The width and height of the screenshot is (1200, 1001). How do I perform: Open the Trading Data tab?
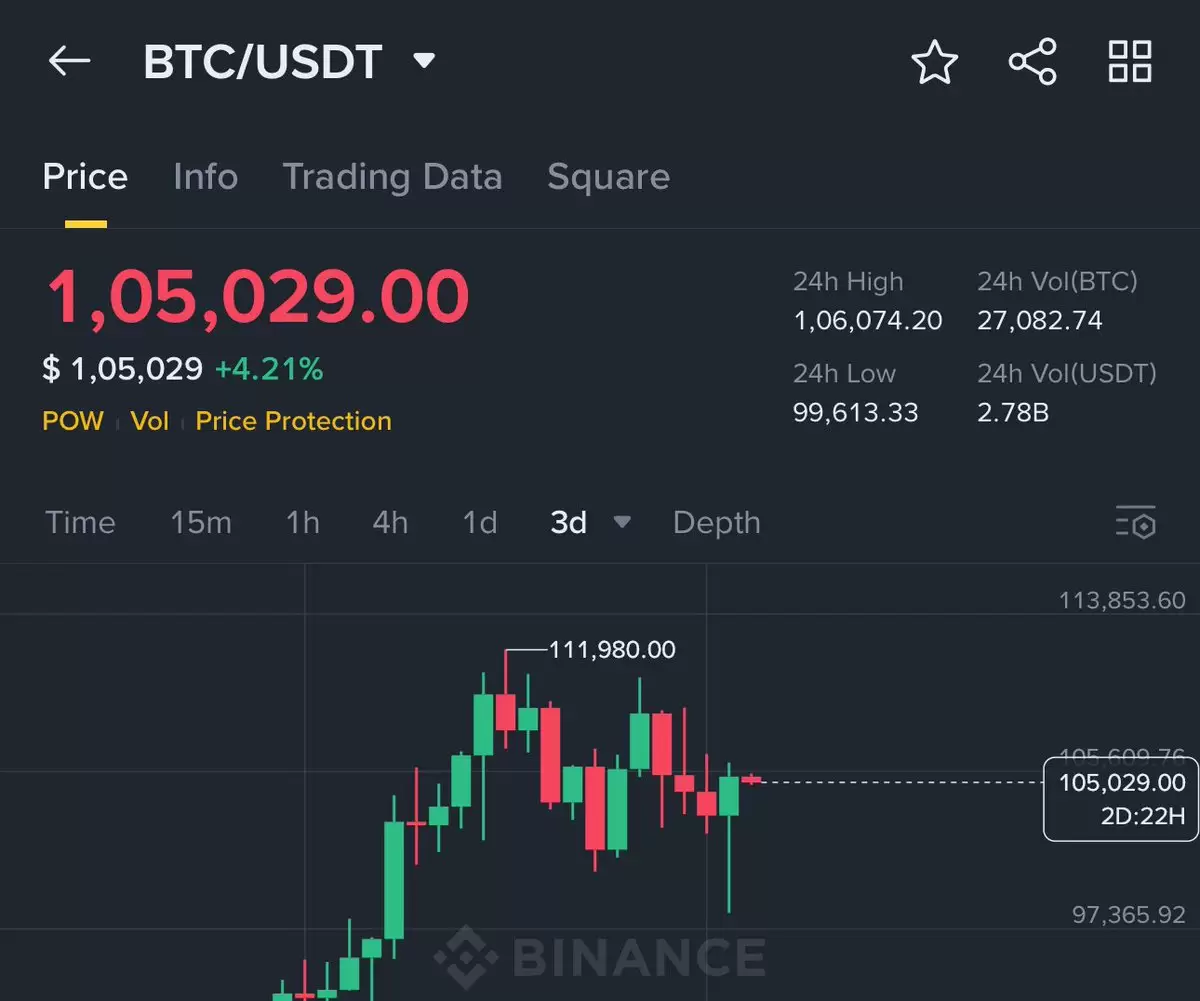pyautogui.click(x=392, y=177)
